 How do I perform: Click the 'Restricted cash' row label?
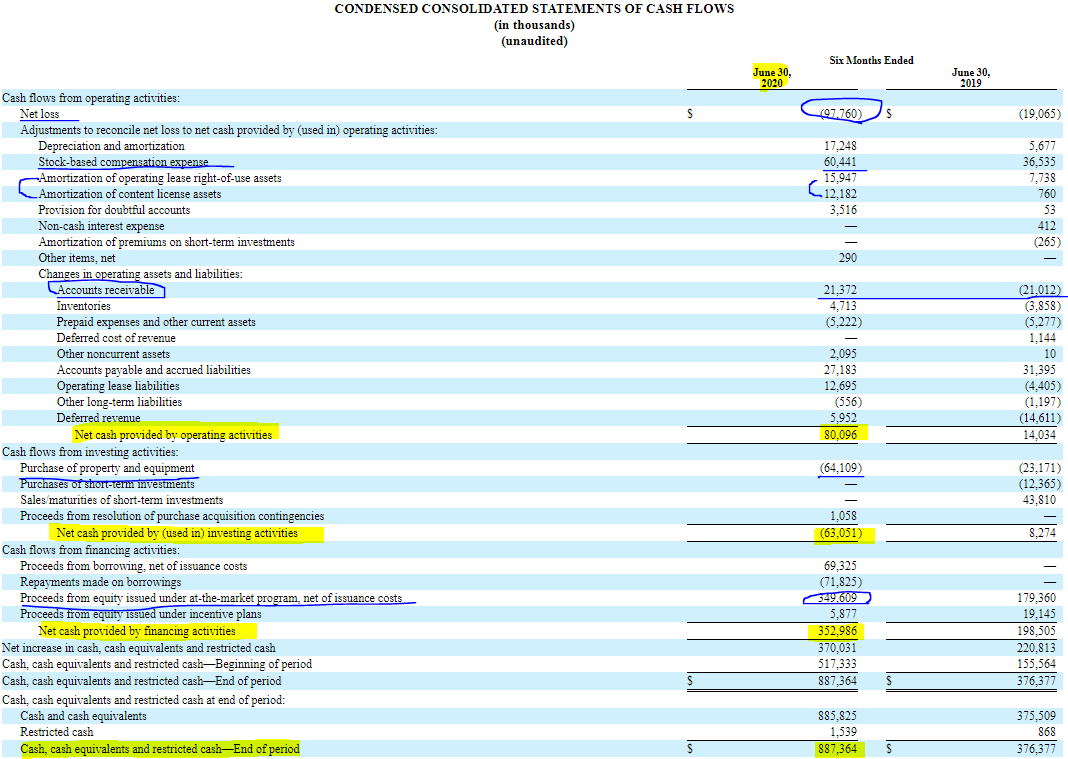tap(57, 732)
